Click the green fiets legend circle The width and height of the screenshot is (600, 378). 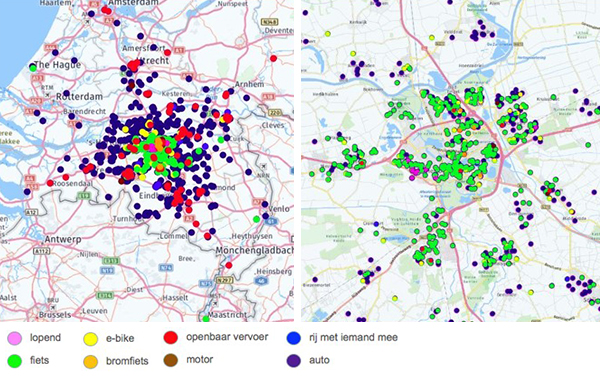pos(15,360)
